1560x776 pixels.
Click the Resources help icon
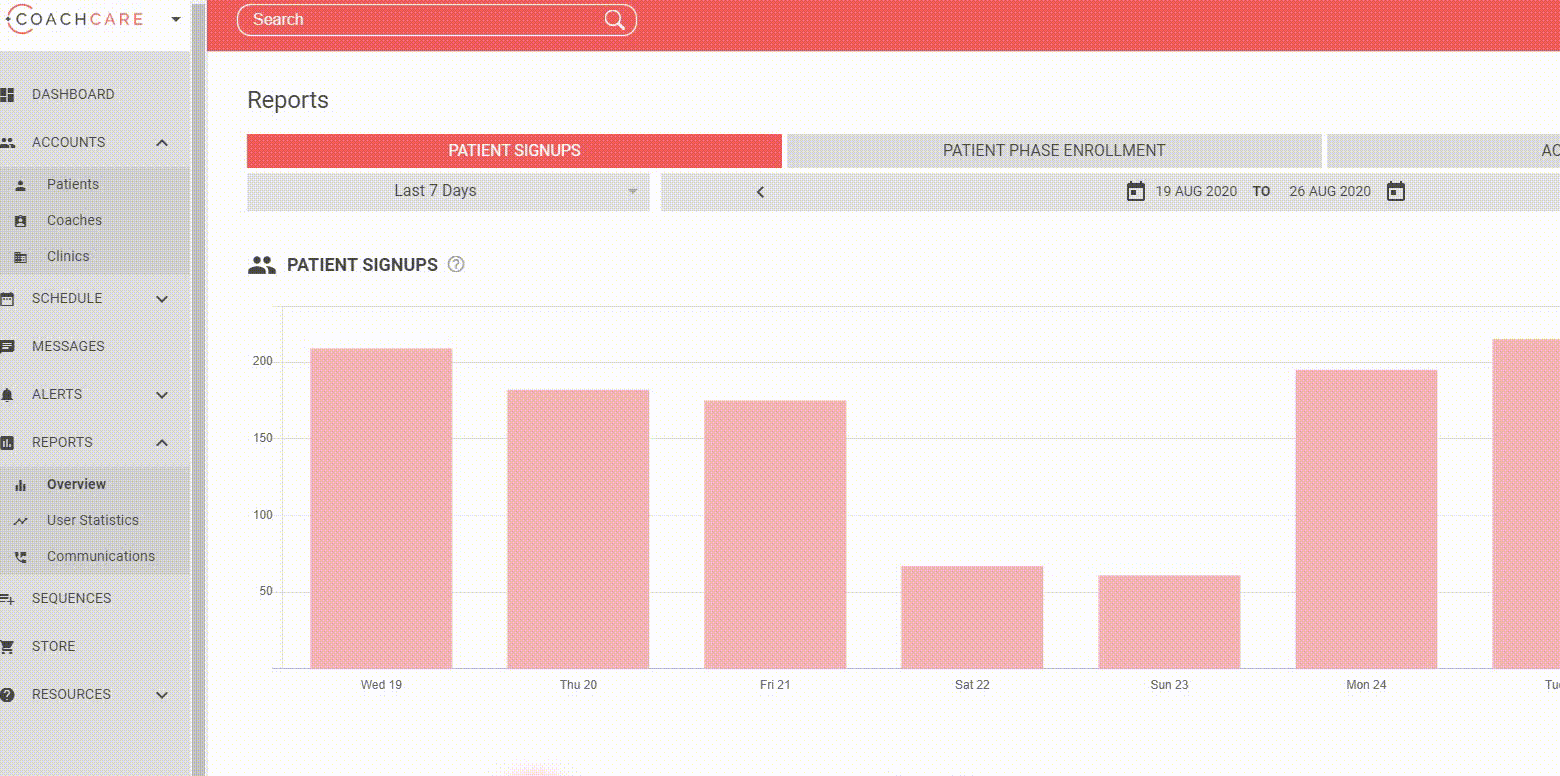tap(7, 695)
